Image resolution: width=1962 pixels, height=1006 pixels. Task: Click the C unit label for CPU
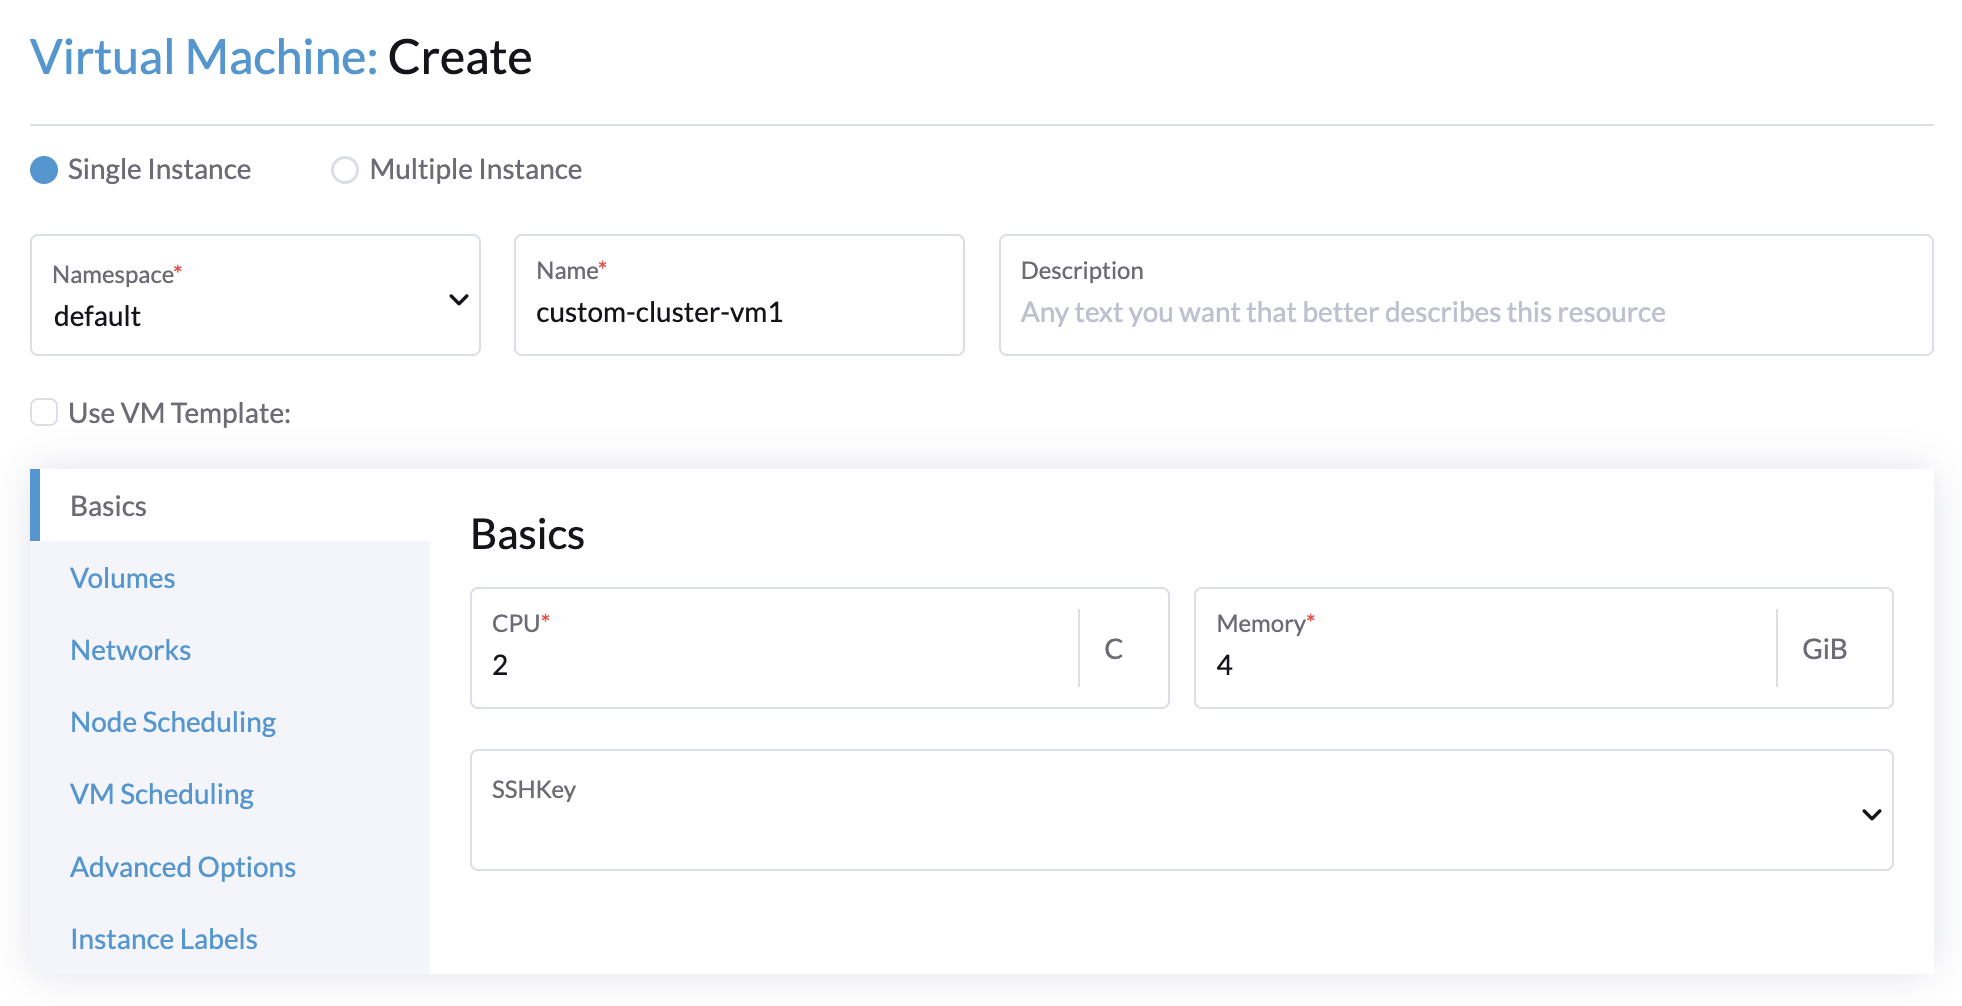pos(1113,649)
